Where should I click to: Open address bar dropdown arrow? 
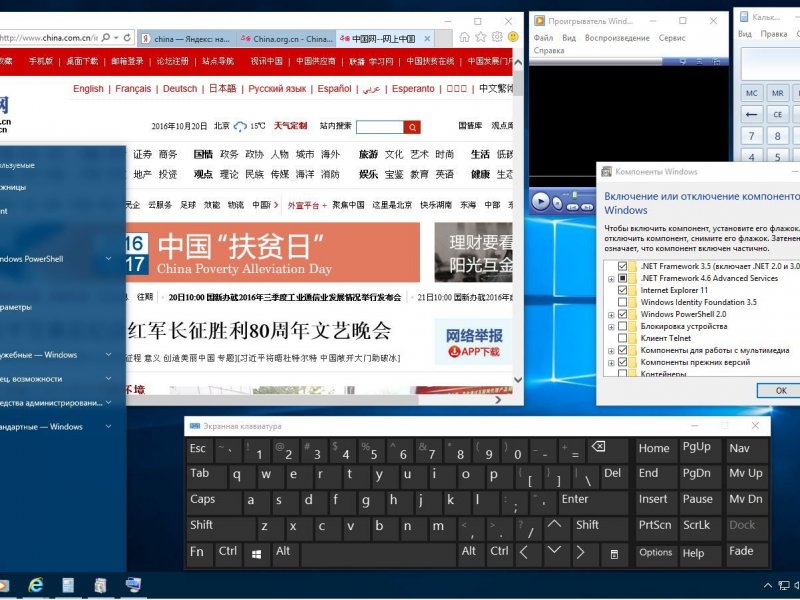click(x=116, y=38)
